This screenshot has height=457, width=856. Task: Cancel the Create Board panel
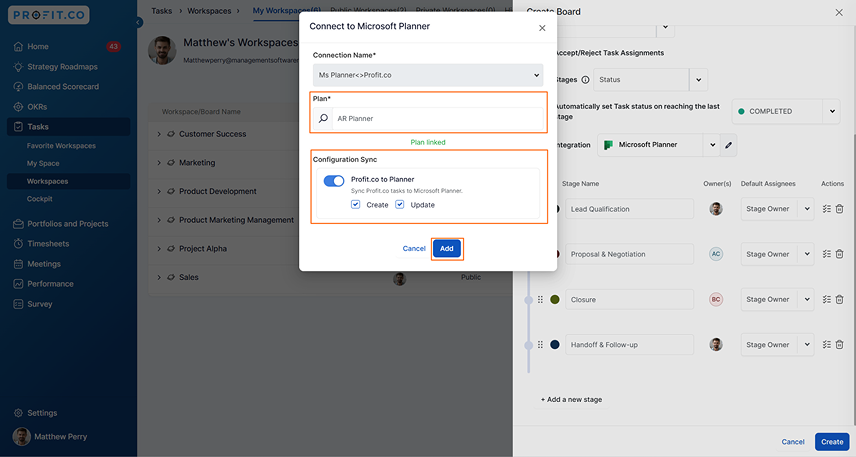click(x=793, y=442)
